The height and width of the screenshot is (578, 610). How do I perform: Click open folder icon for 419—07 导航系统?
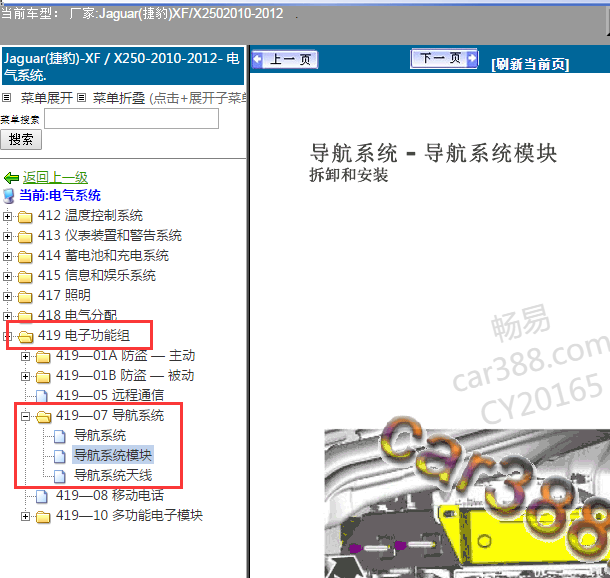pyautogui.click(x=44, y=417)
